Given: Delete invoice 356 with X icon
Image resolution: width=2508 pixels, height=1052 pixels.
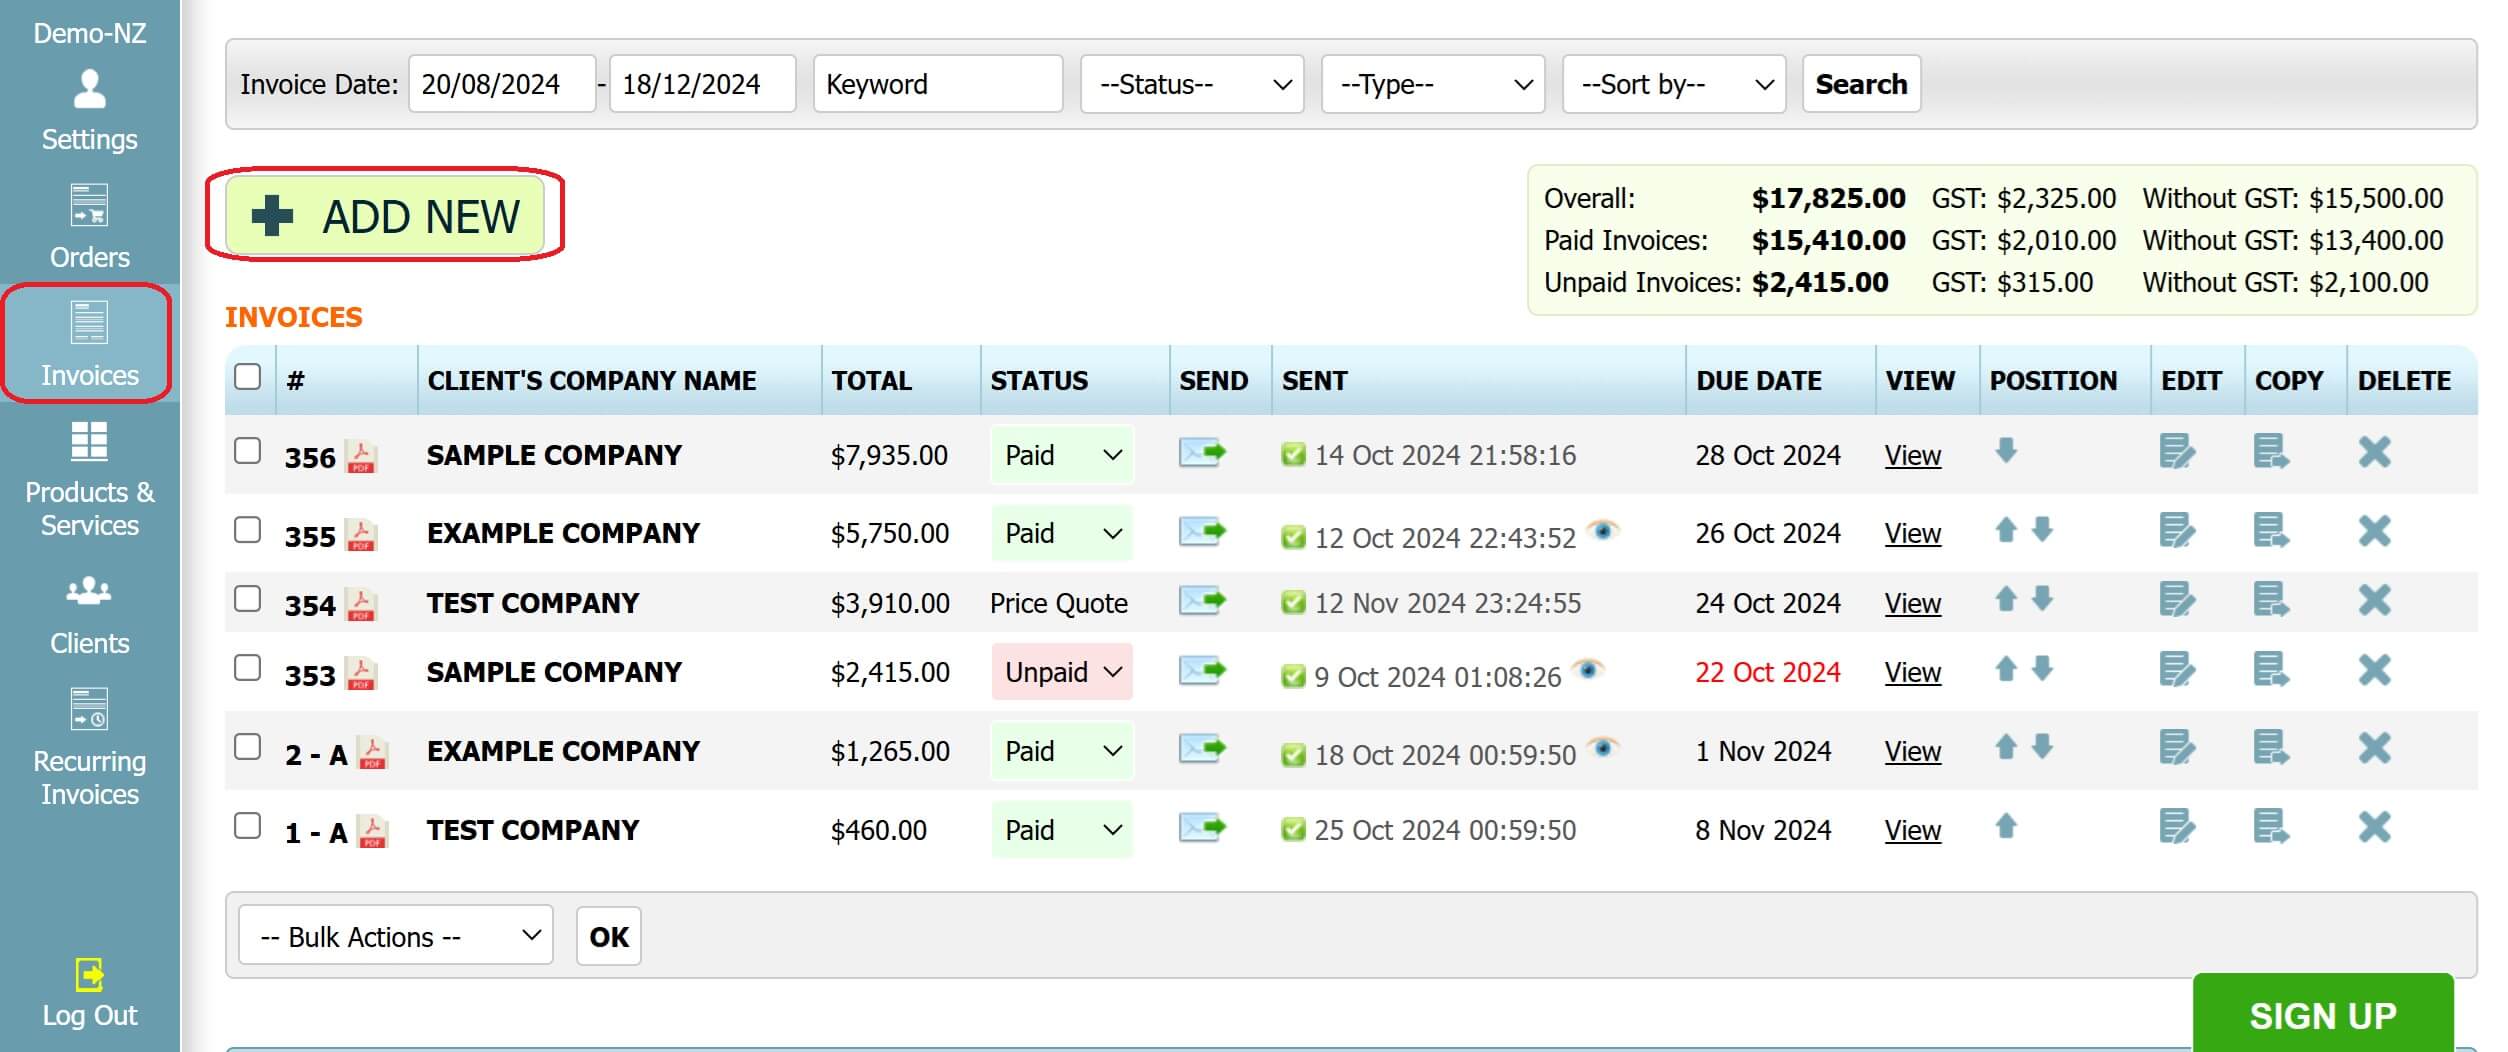Looking at the screenshot, I should coord(2374,452).
